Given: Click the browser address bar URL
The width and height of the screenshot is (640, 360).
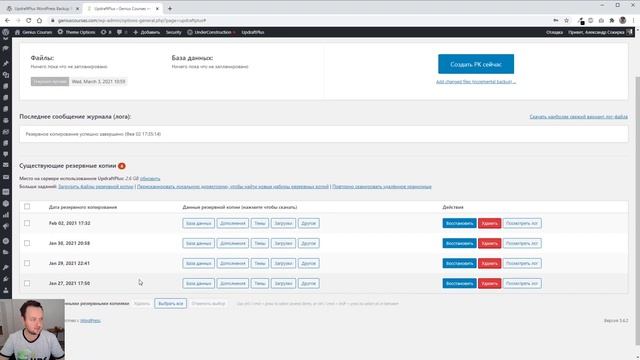Looking at the screenshot, I should pyautogui.click(x=132, y=20).
